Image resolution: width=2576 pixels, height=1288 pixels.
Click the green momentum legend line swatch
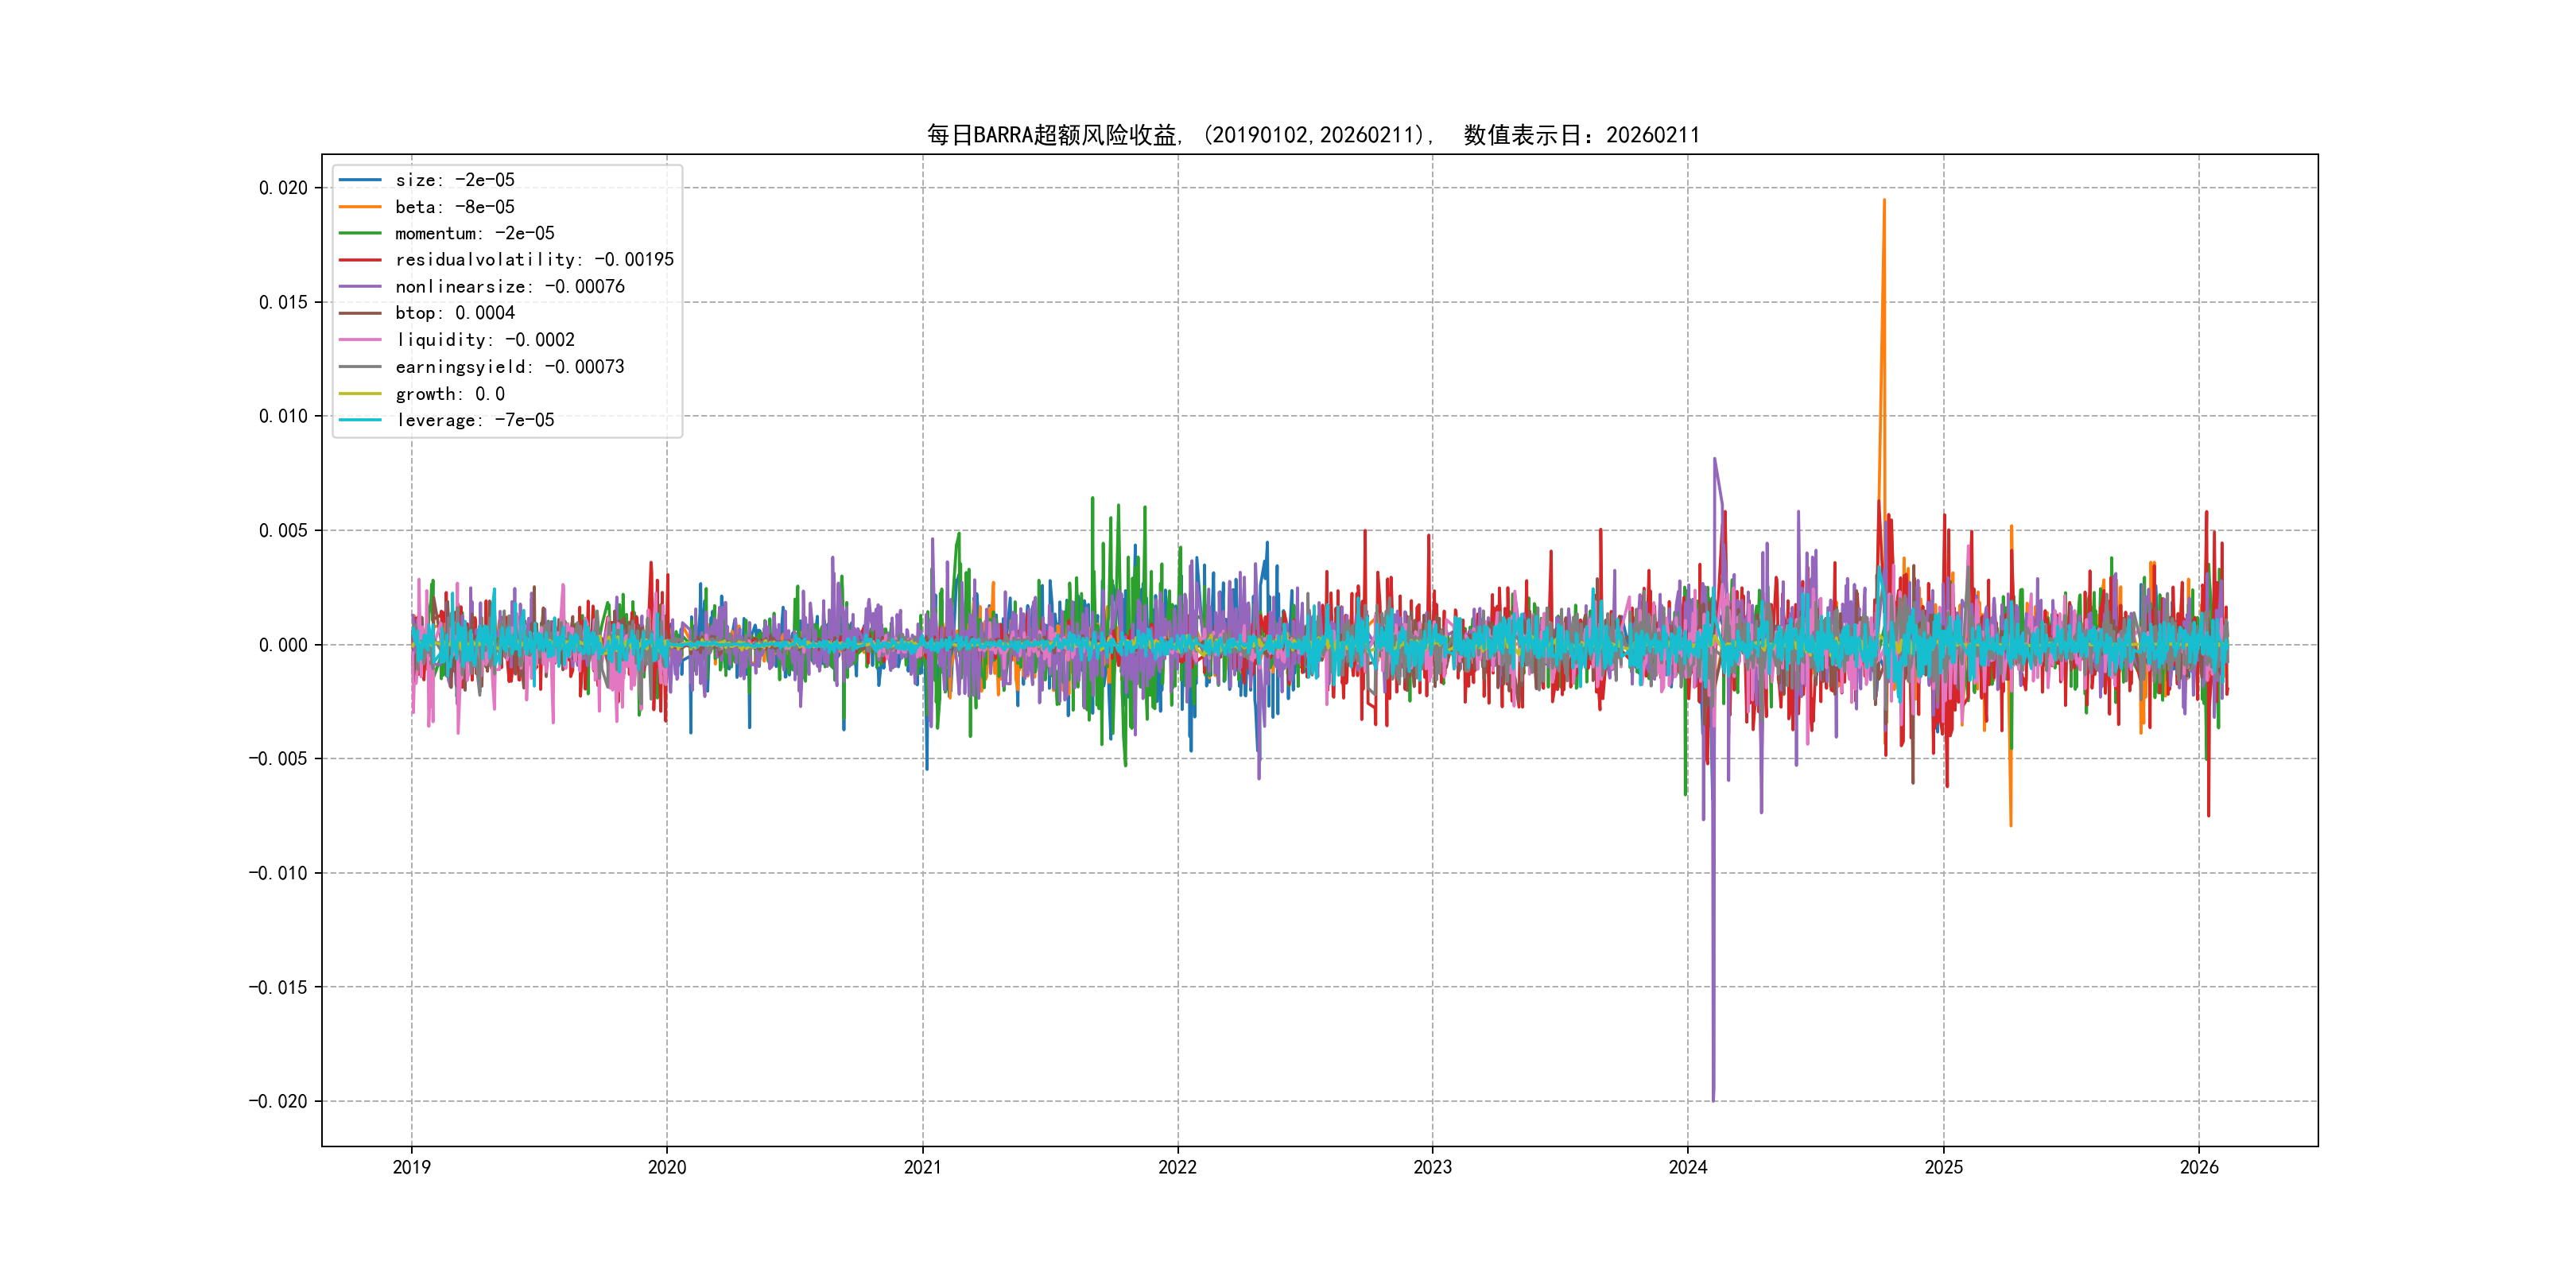pyautogui.click(x=360, y=233)
